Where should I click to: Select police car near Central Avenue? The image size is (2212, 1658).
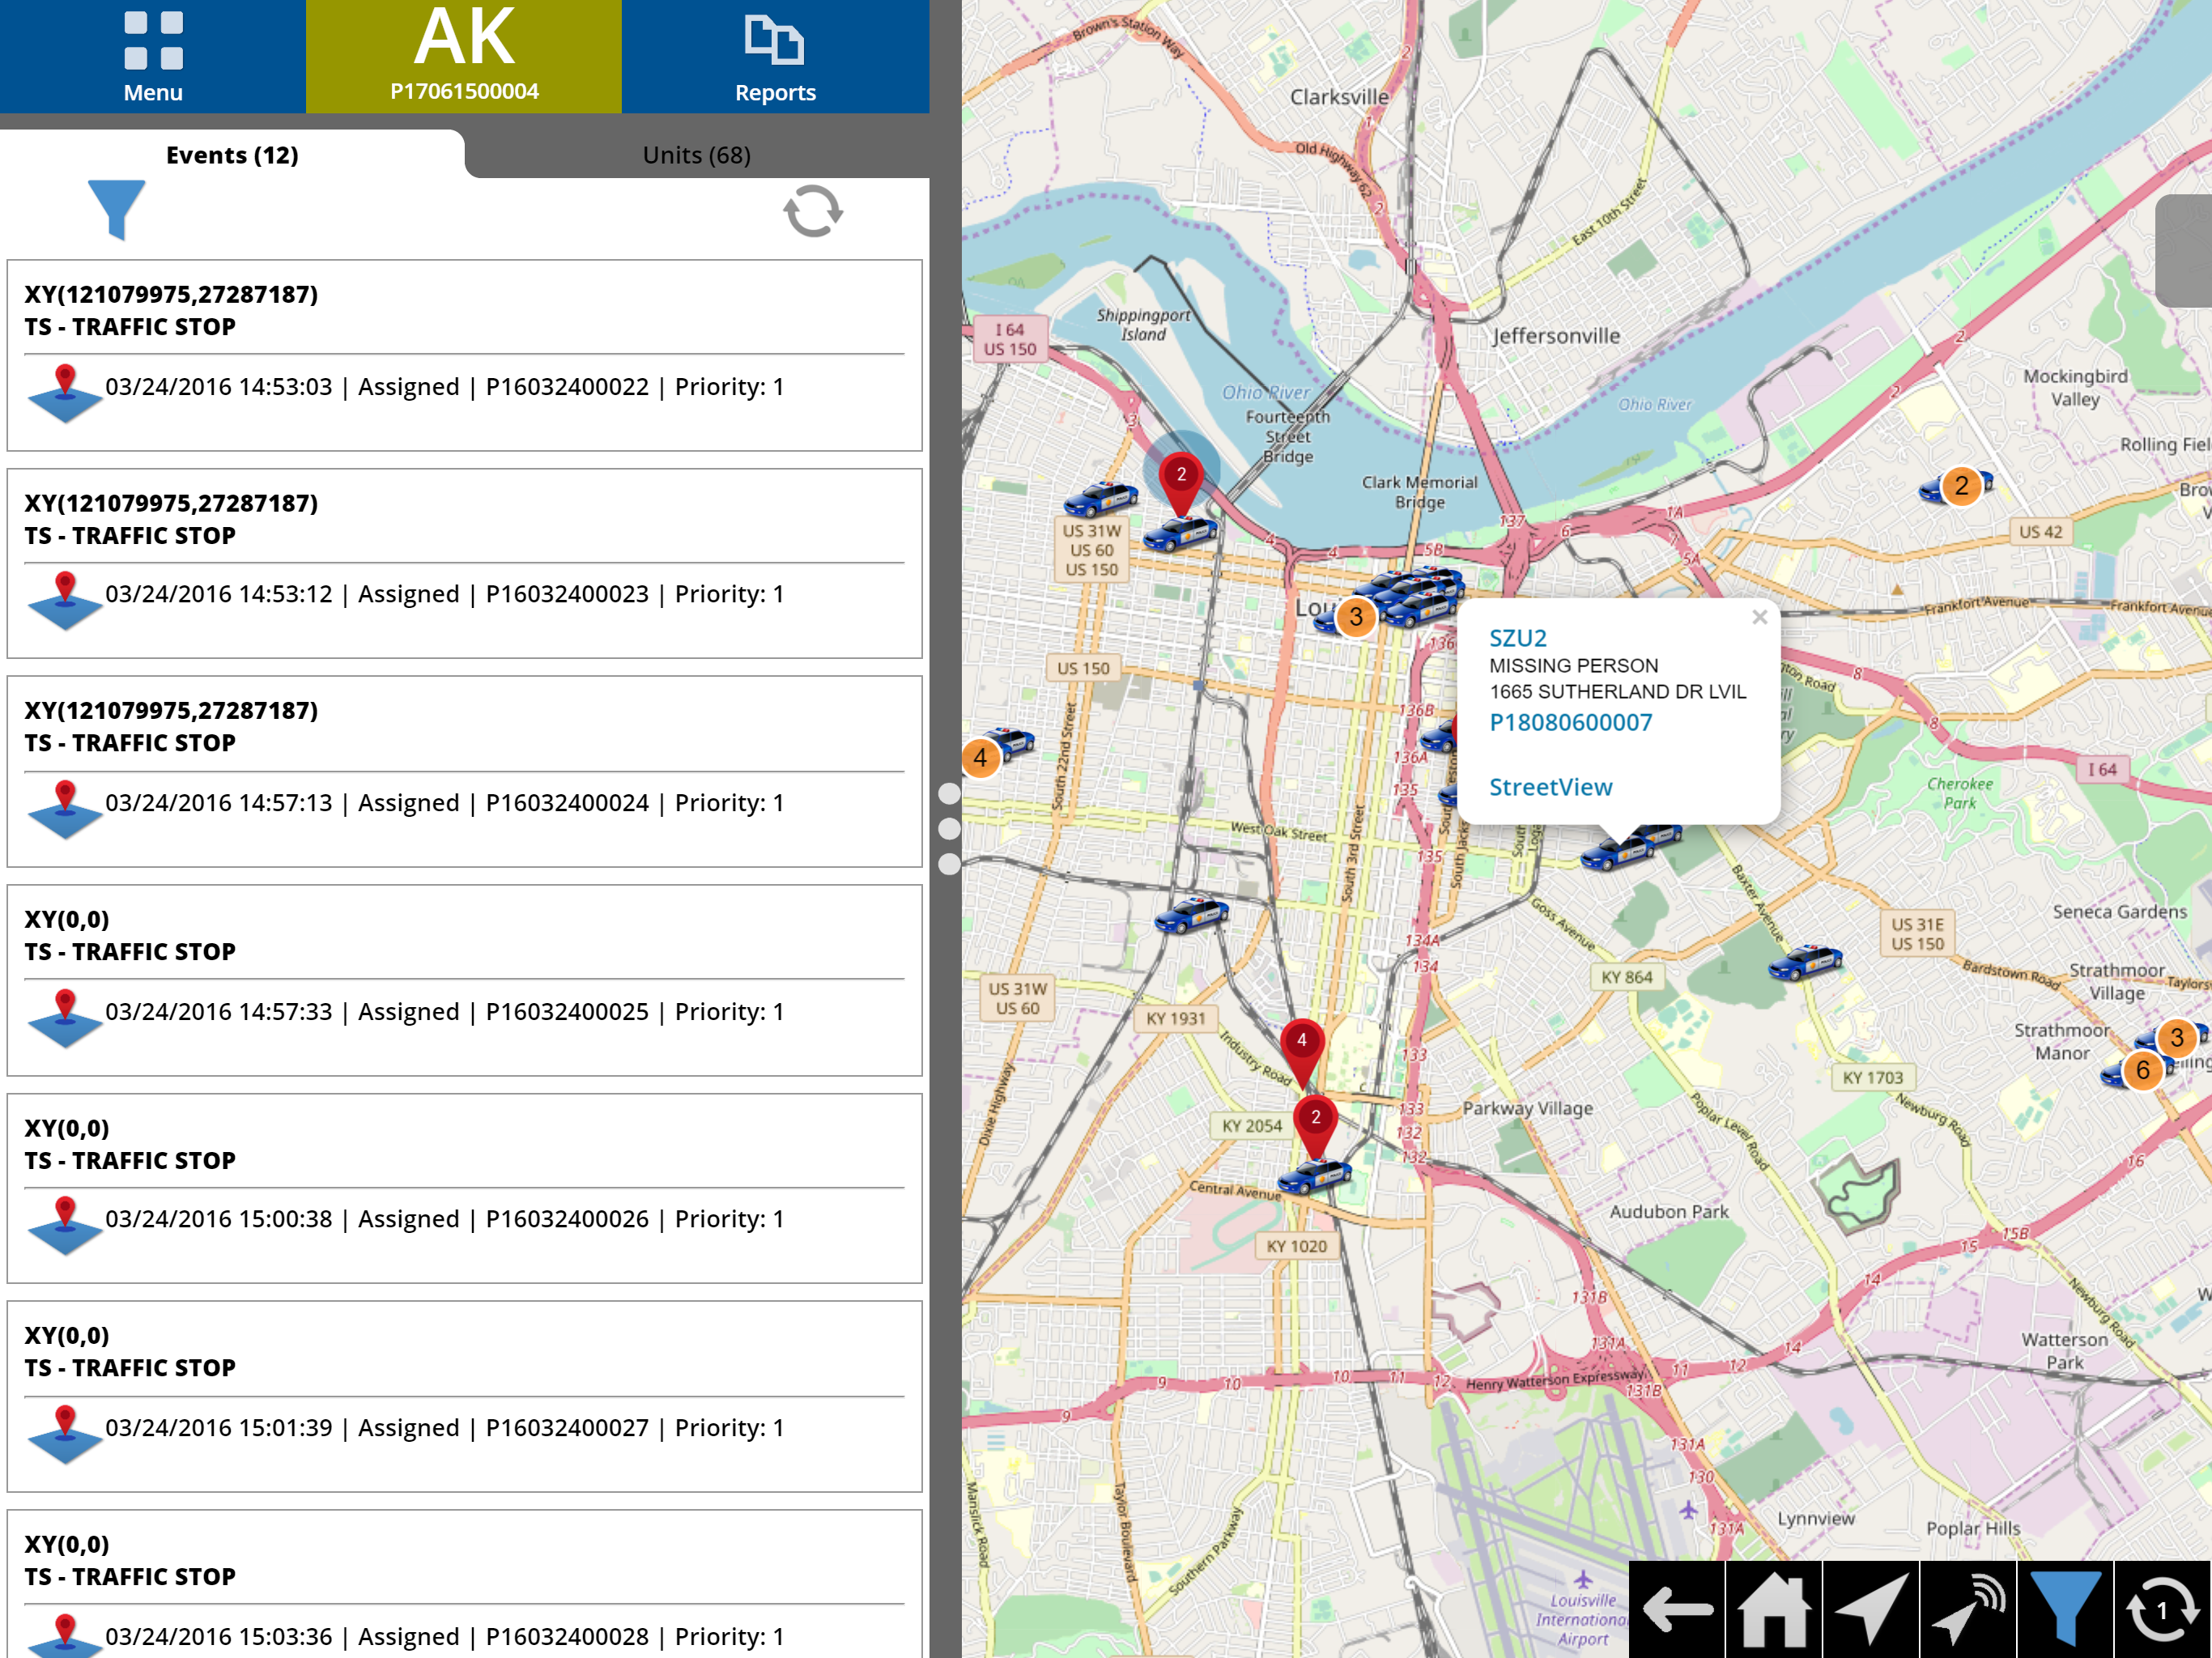click(x=1314, y=1176)
